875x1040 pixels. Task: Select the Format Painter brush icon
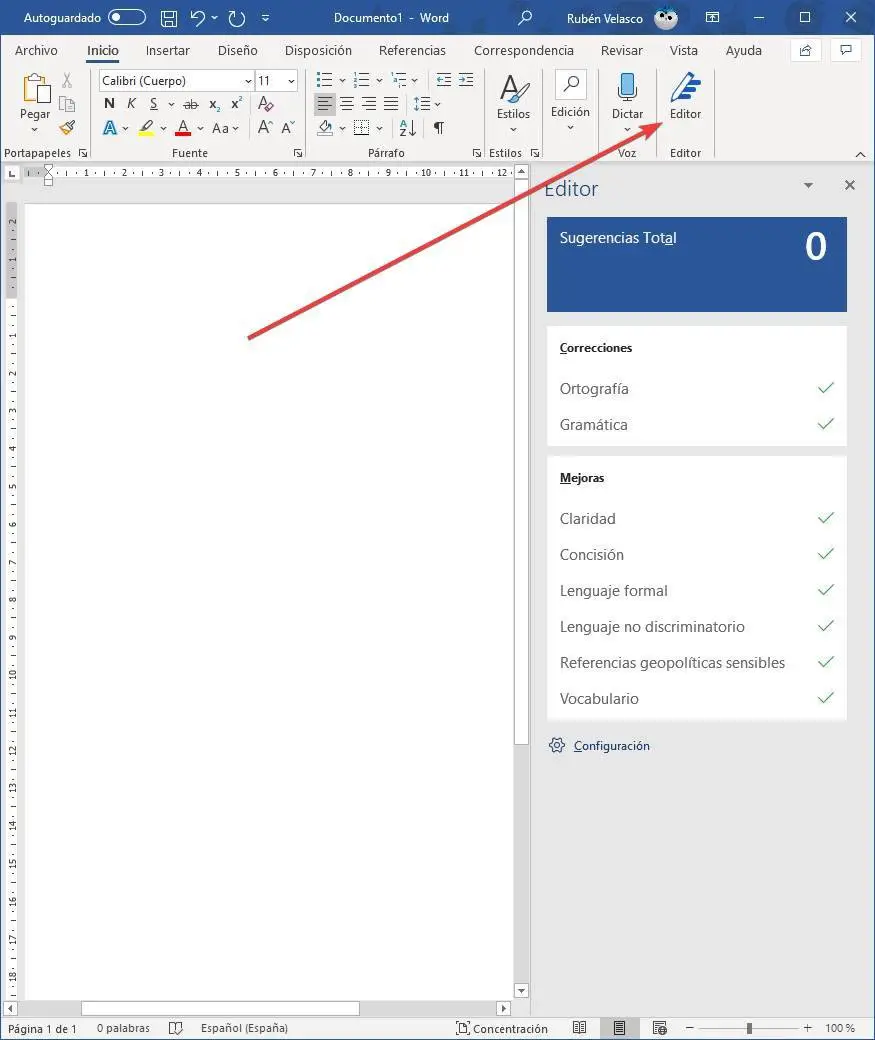coord(67,127)
